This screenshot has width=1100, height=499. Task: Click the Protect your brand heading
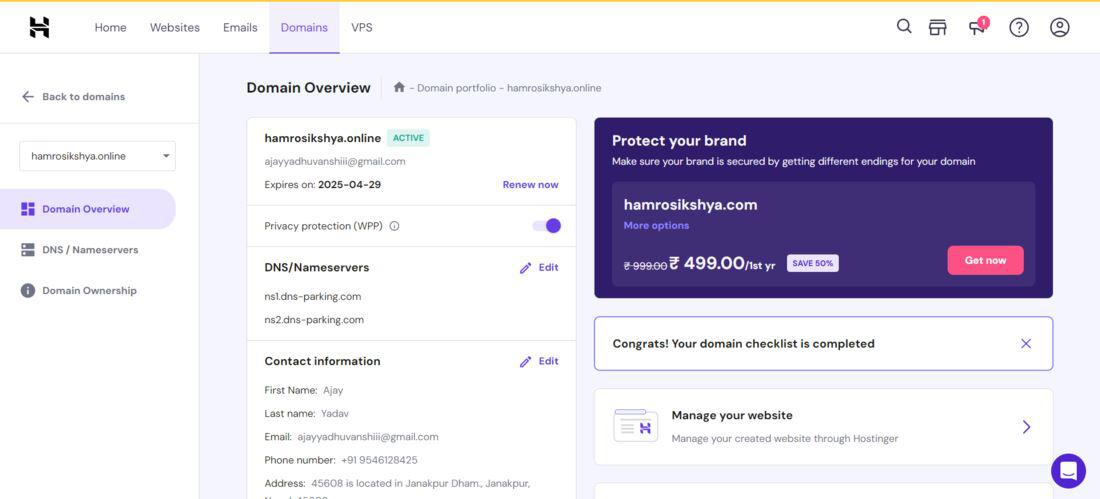[x=679, y=140]
